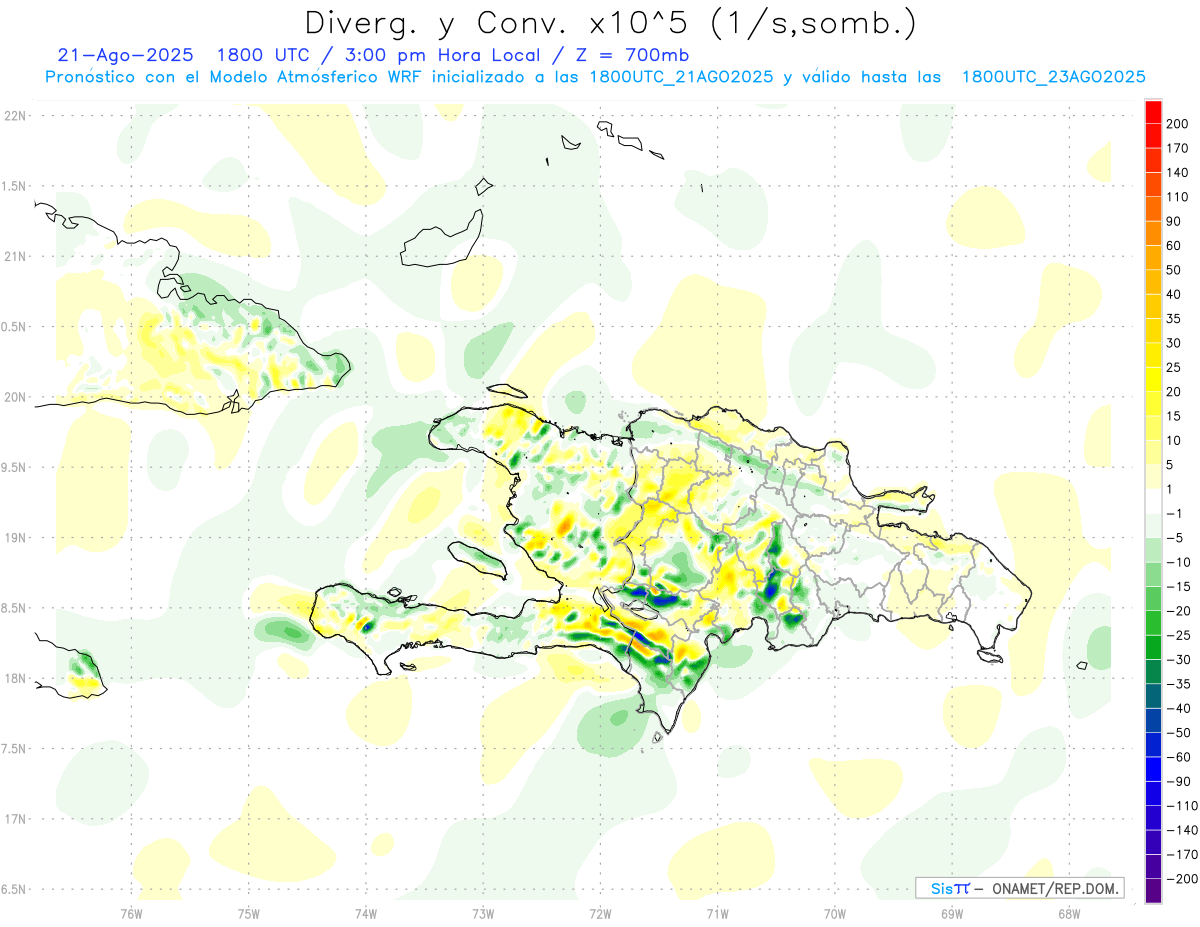Click the '-1' colorbar label
1200x927 pixels.
tap(1176, 514)
